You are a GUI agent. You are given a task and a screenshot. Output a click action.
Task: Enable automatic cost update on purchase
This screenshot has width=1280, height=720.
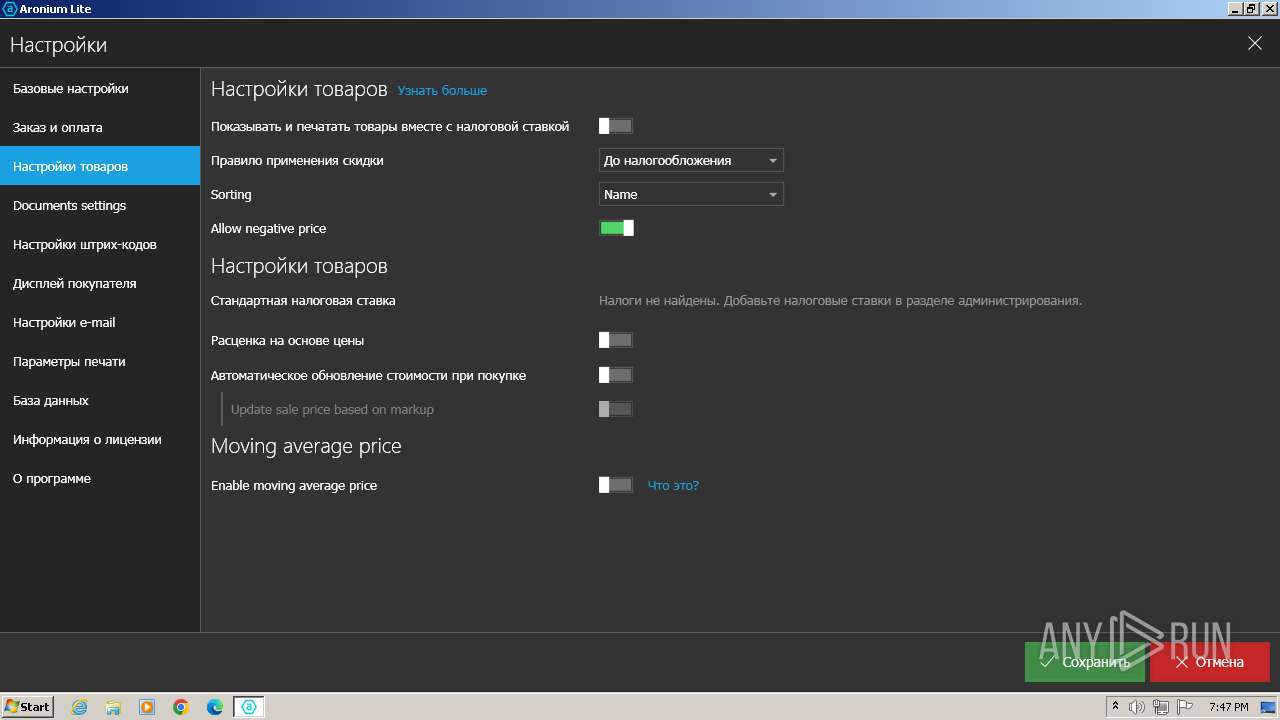(x=616, y=375)
